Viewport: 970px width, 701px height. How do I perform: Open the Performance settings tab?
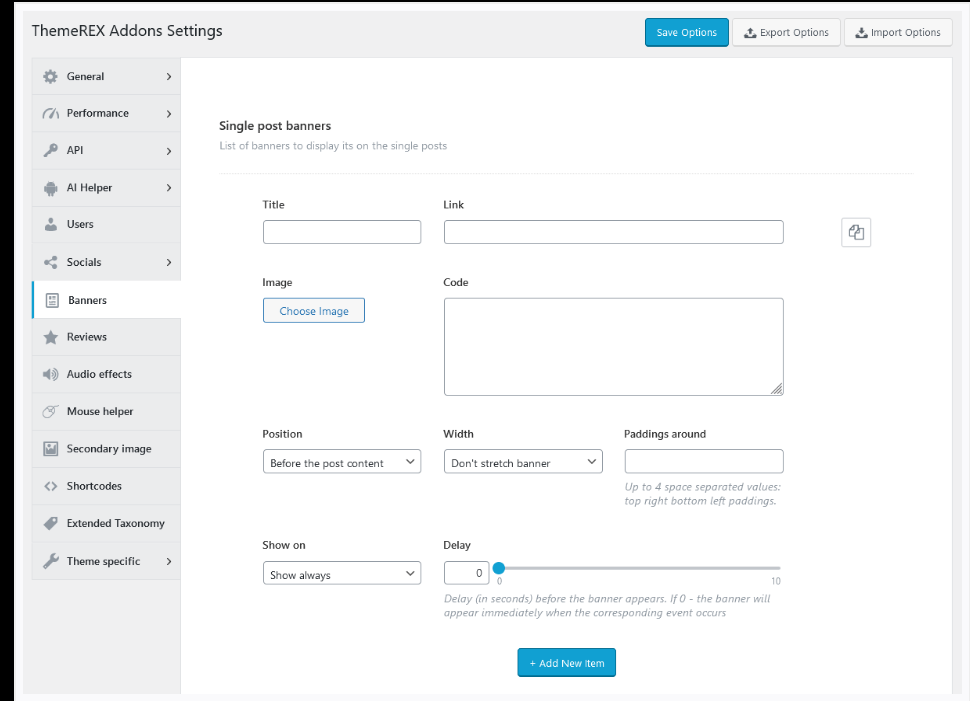(x=106, y=114)
